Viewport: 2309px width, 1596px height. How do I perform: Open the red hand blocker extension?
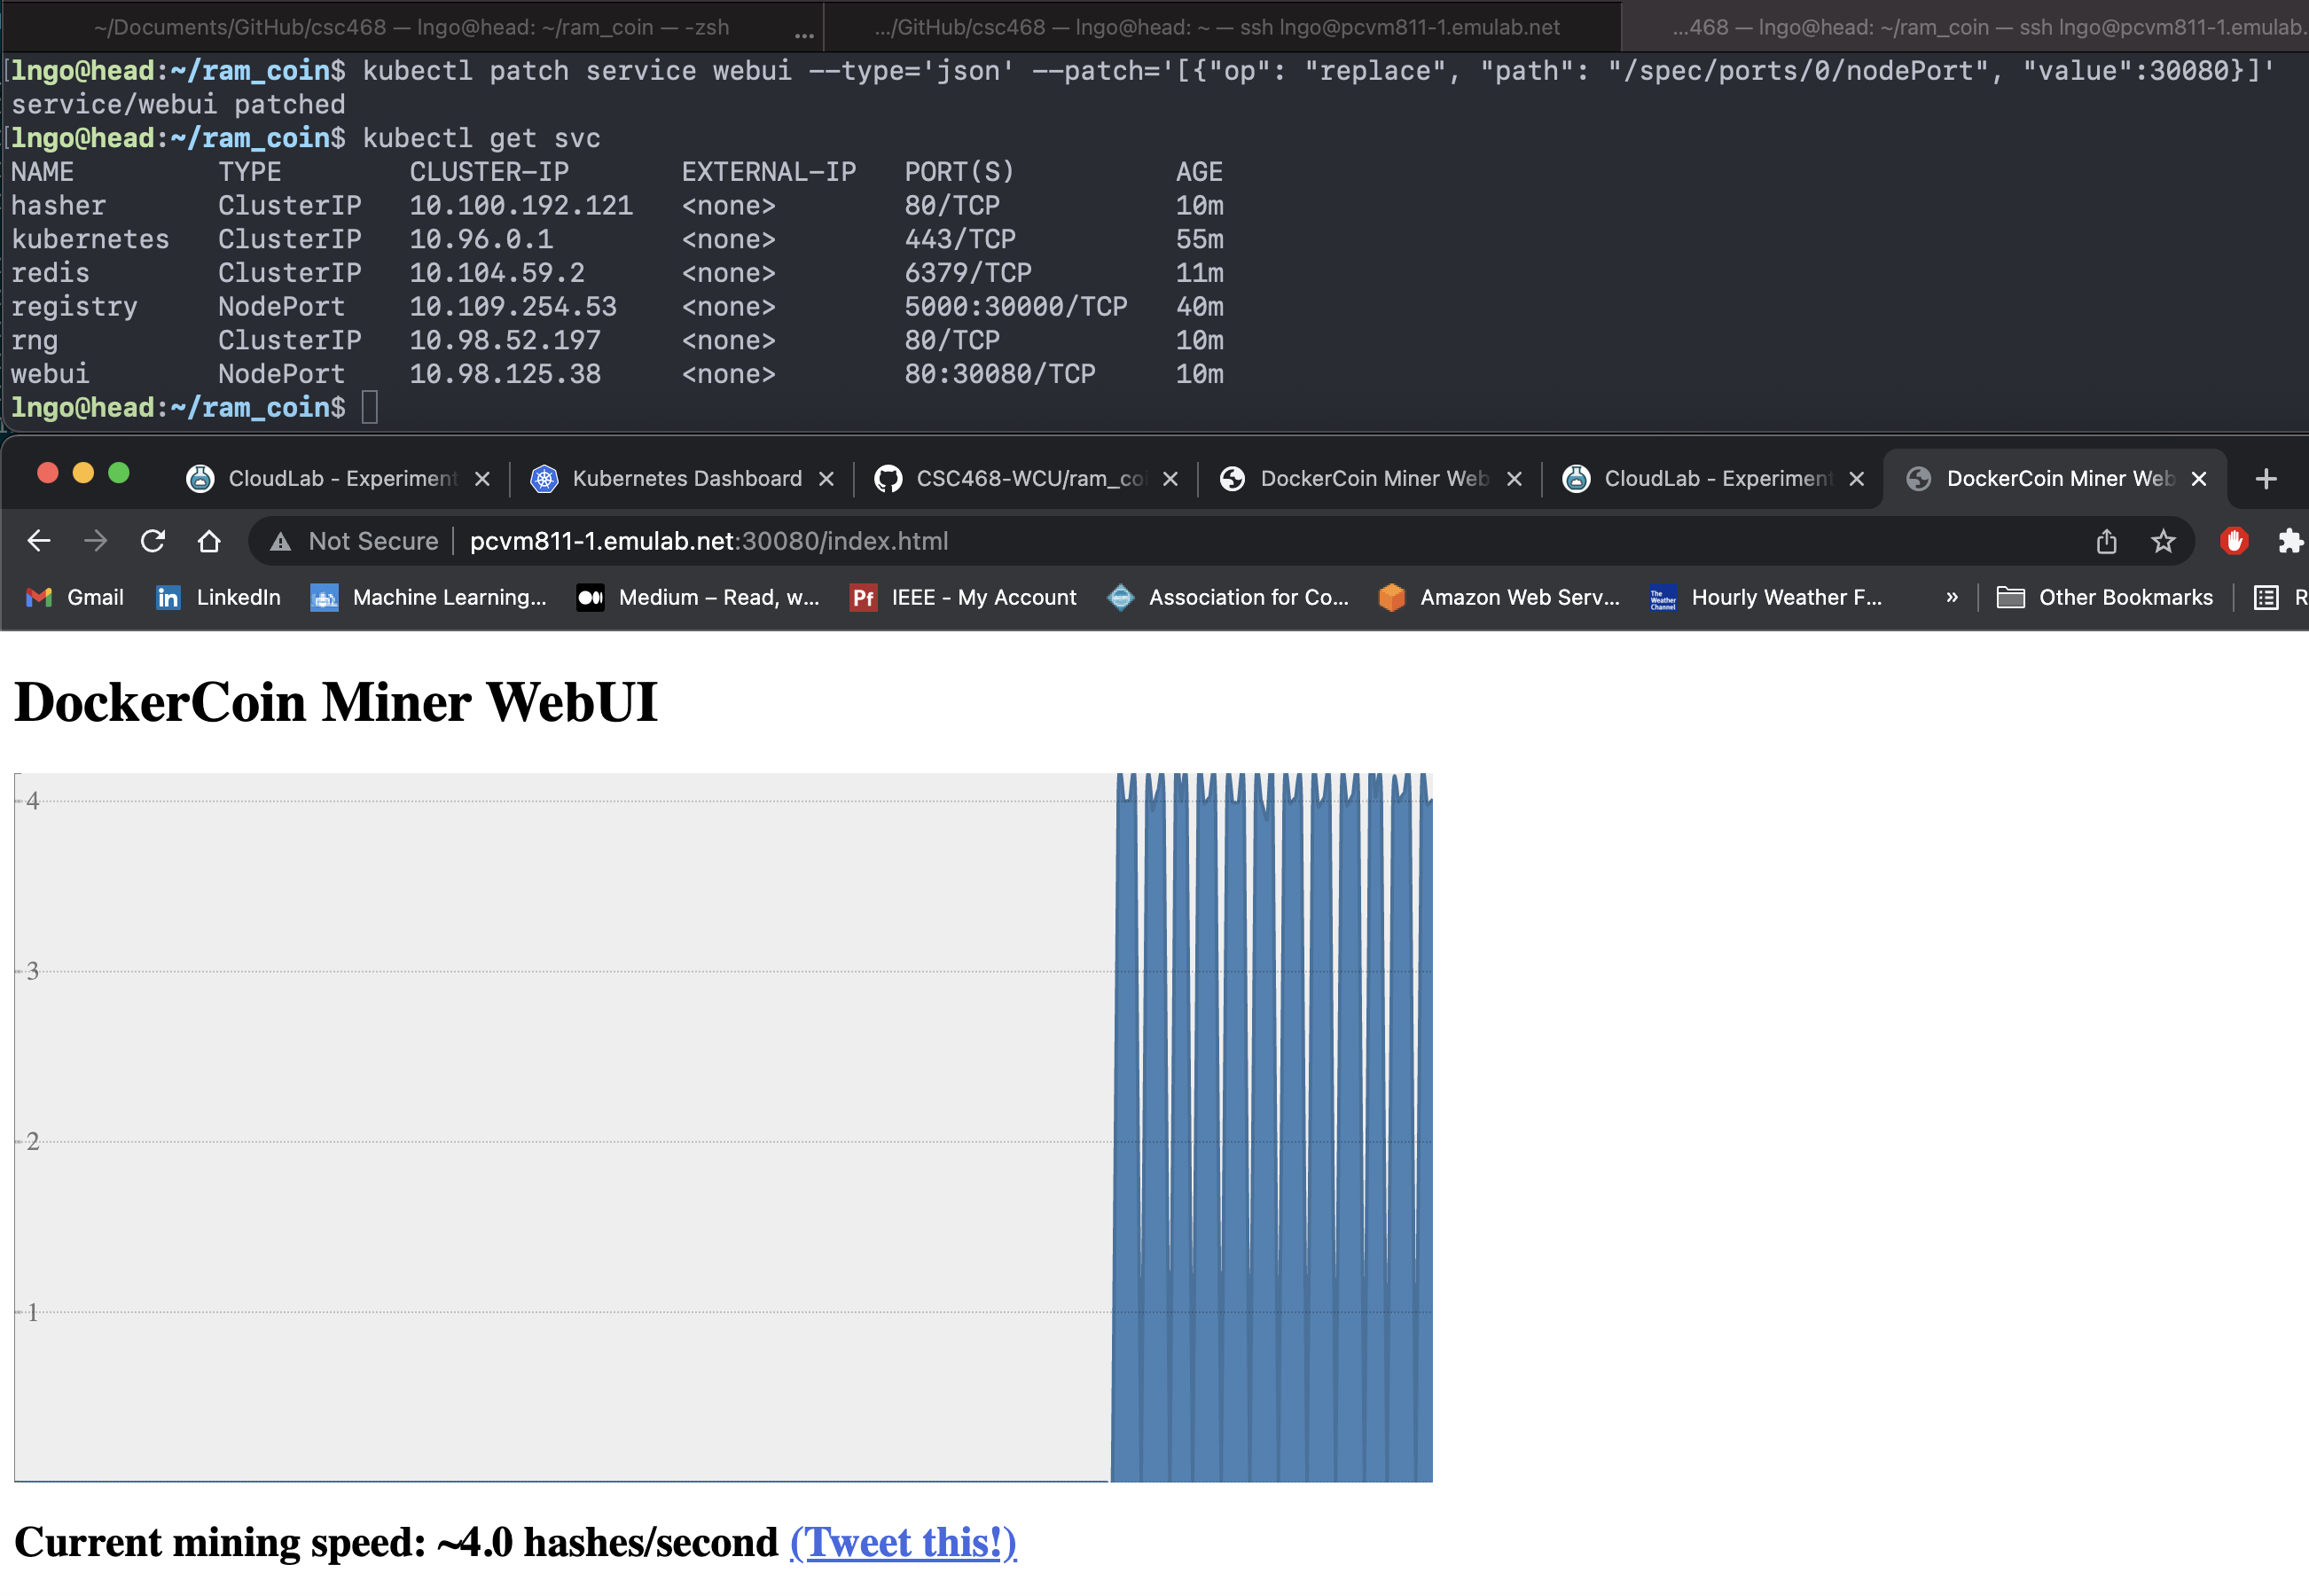2234,541
